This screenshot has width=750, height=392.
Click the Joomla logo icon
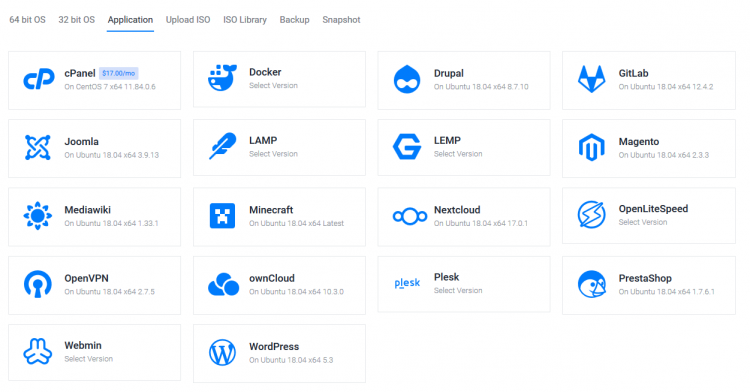click(38, 147)
